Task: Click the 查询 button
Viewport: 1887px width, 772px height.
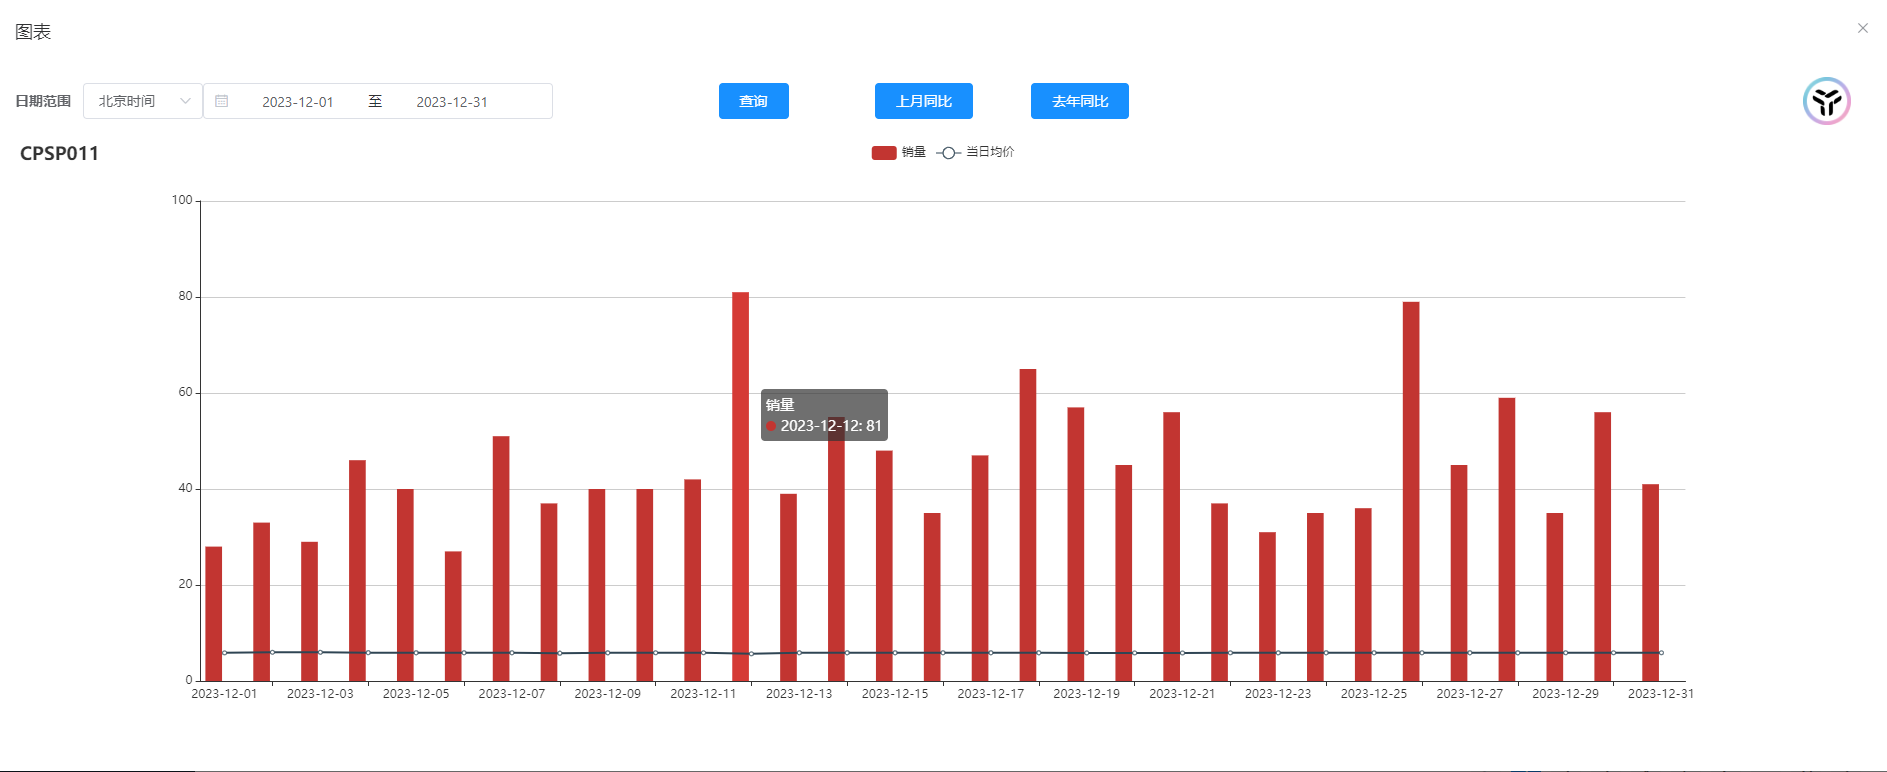Action: click(x=753, y=101)
